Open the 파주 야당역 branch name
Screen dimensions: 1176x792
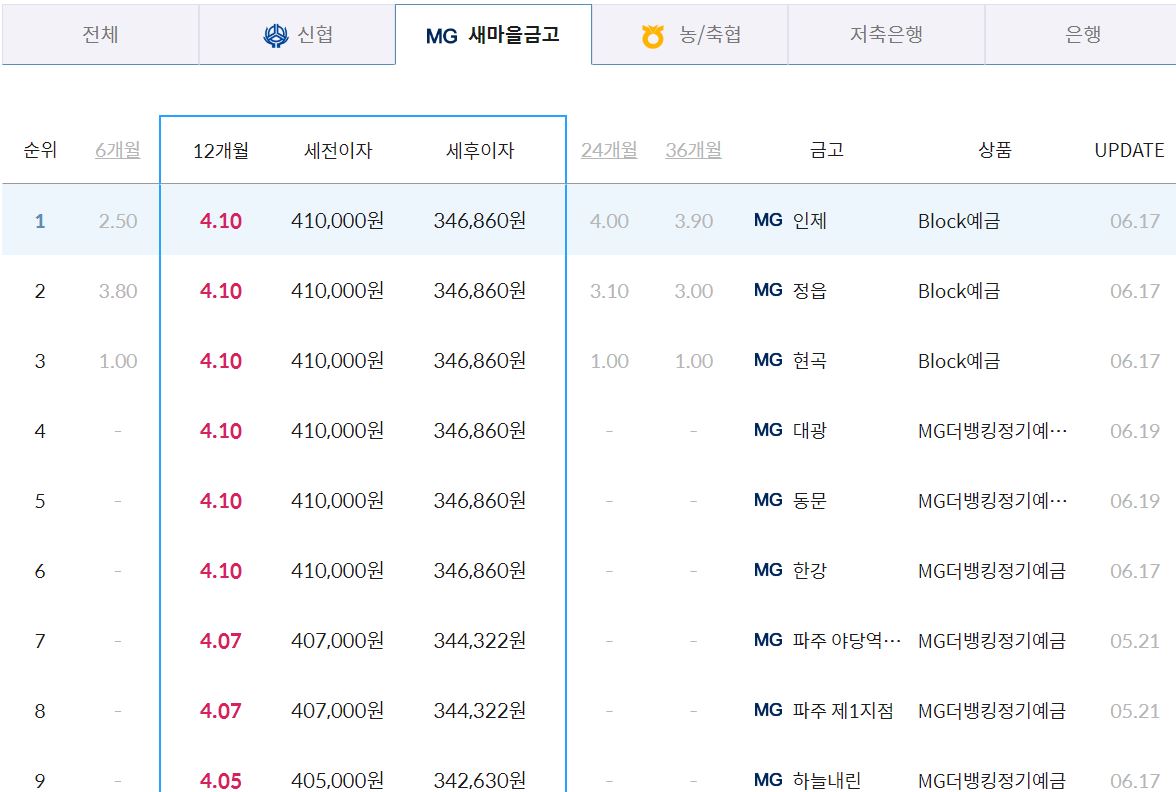coord(847,640)
